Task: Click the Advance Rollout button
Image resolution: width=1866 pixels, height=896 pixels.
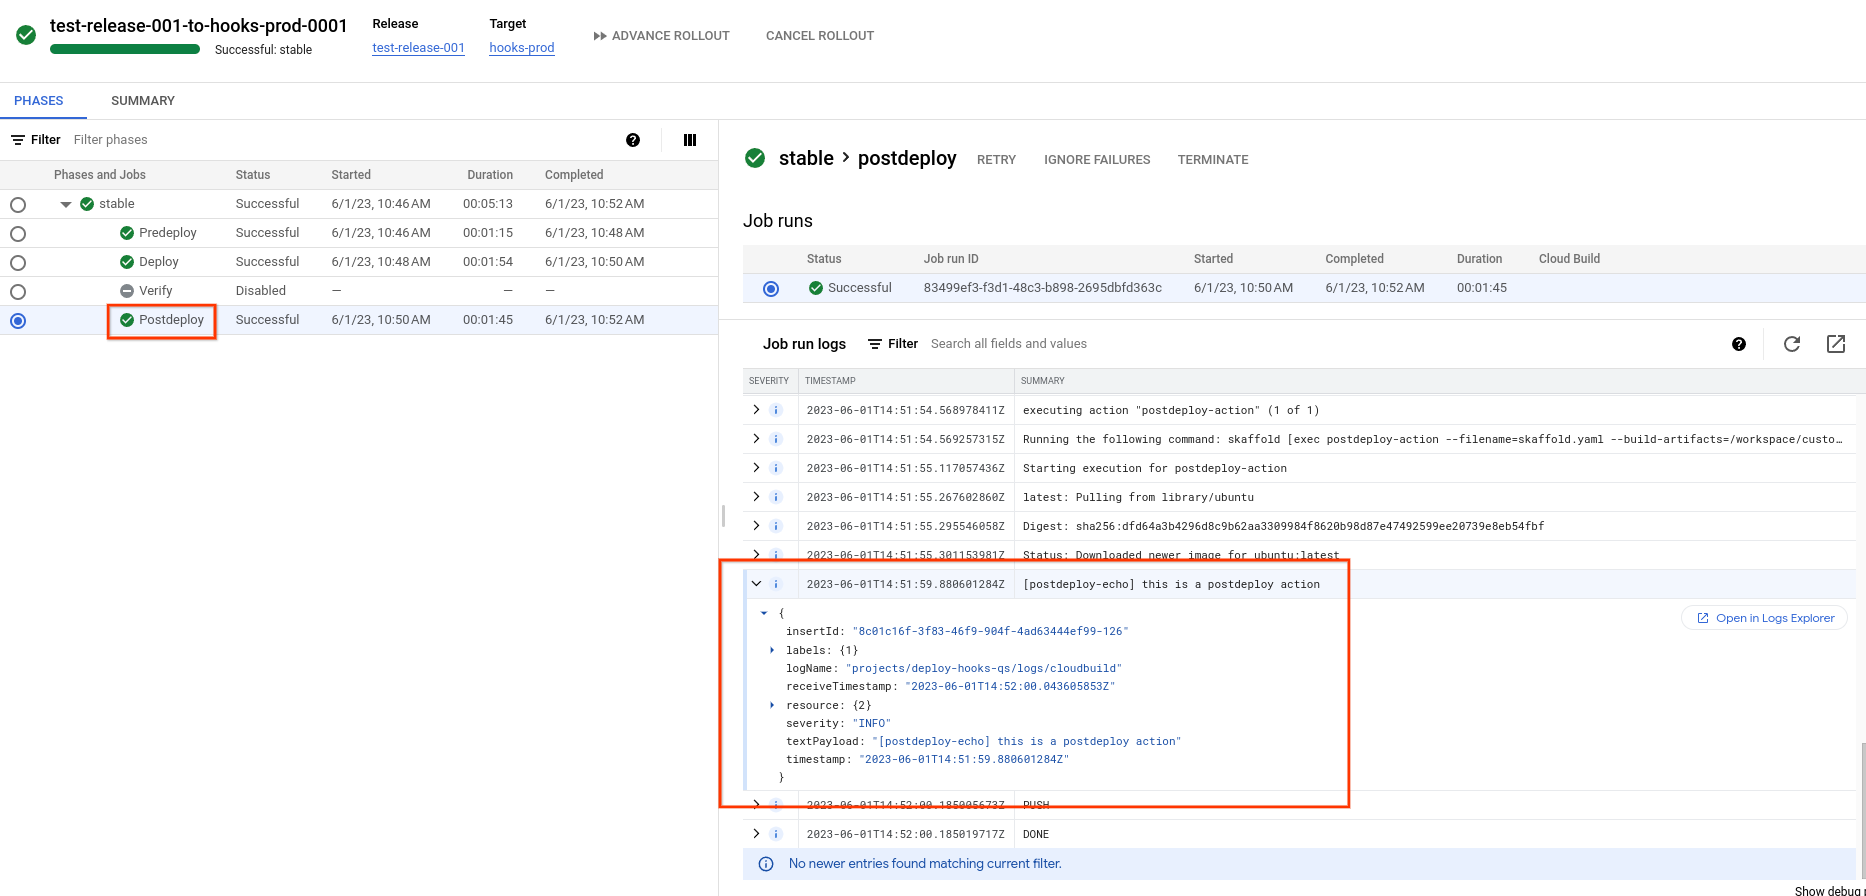Action: click(661, 36)
